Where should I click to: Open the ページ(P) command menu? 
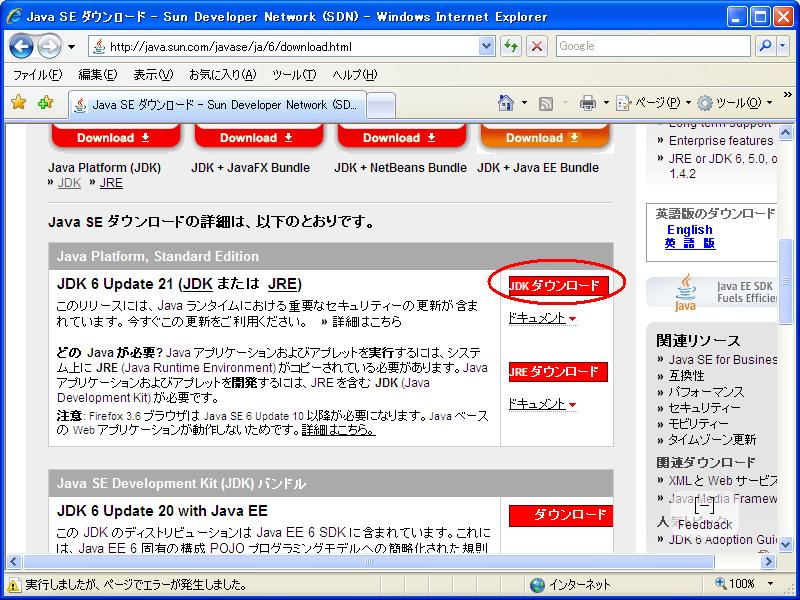(x=653, y=103)
